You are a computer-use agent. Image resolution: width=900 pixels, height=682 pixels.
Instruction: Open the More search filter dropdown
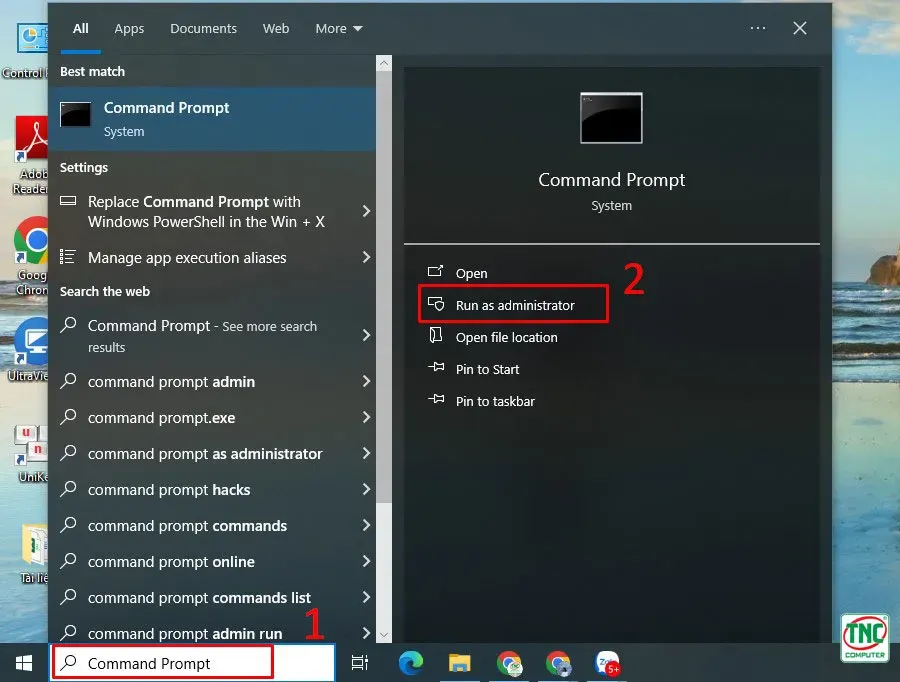pyautogui.click(x=338, y=28)
